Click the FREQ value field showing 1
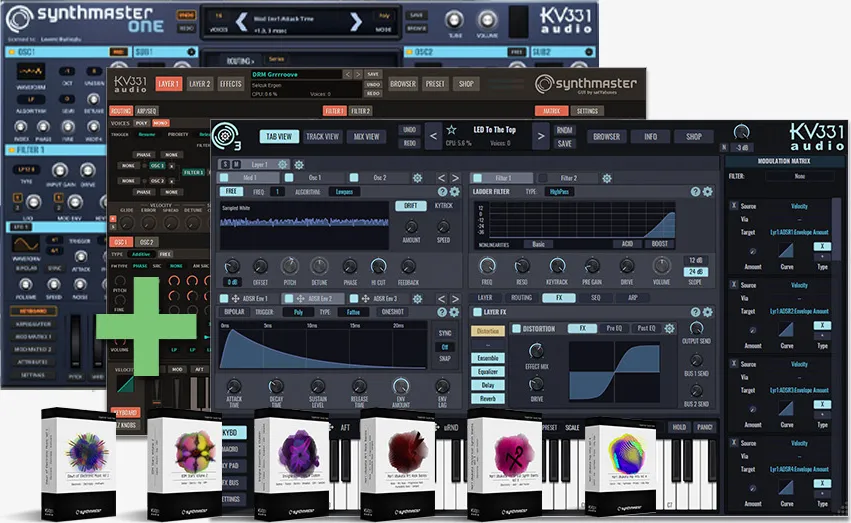851x523 pixels. click(277, 192)
